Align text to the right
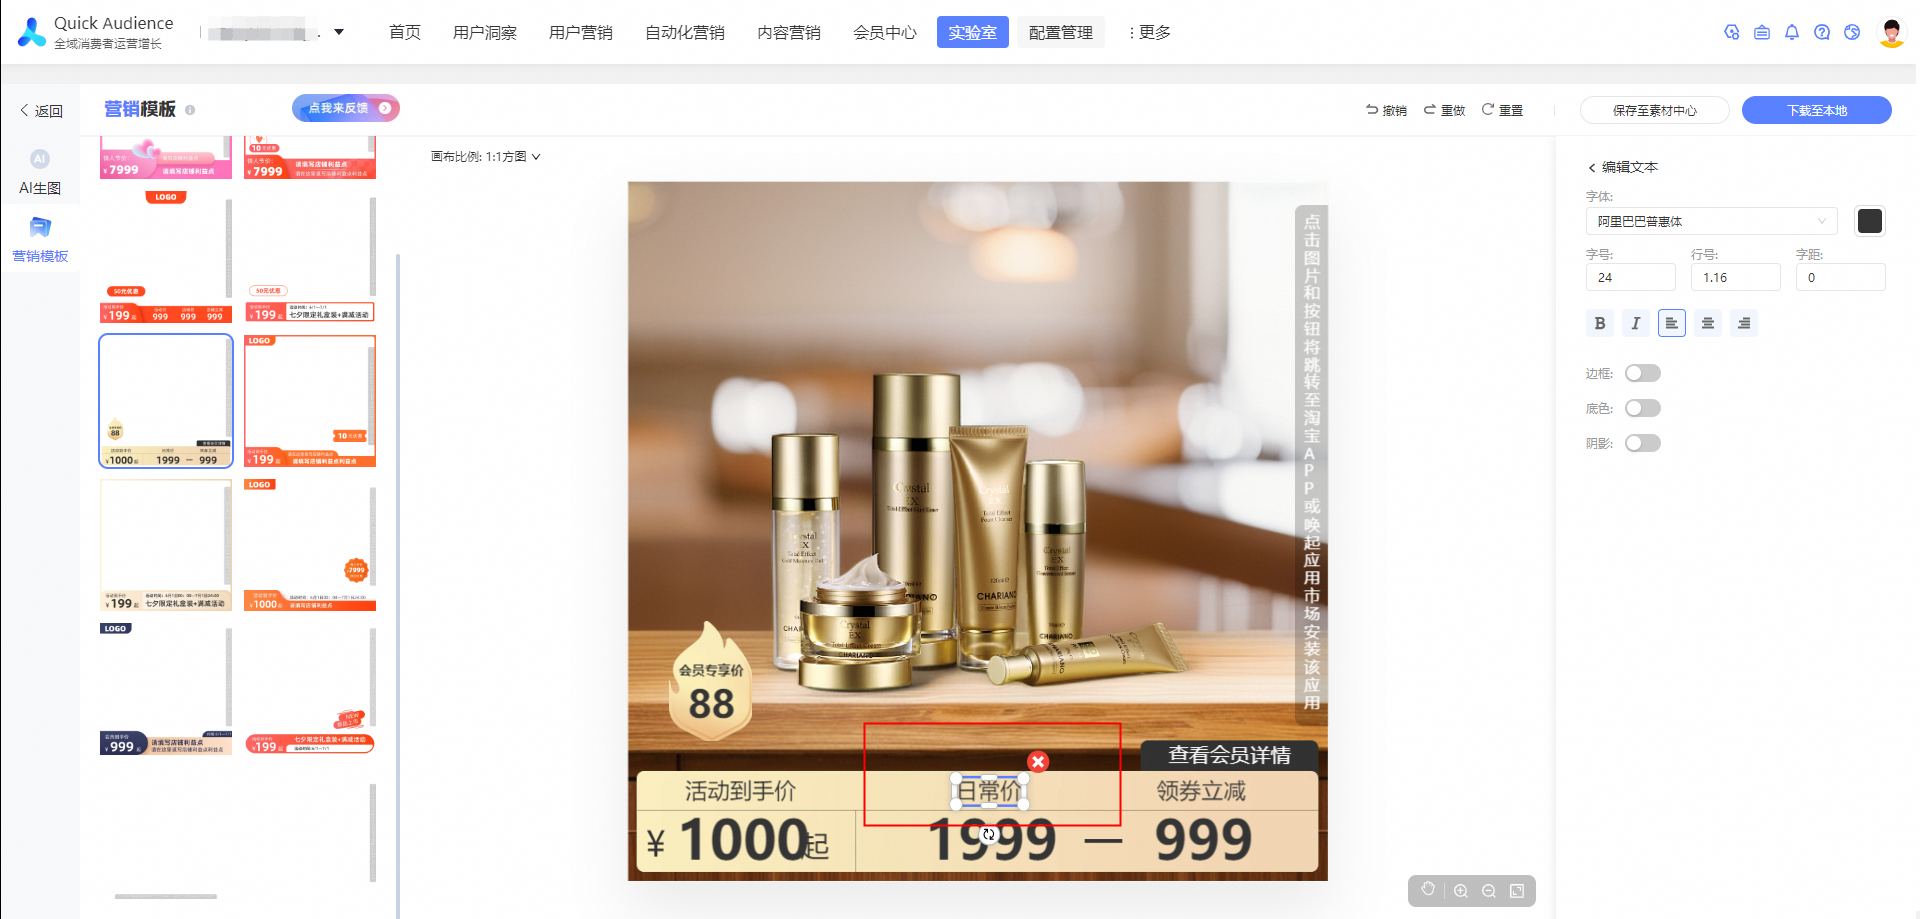Image resolution: width=1920 pixels, height=919 pixels. [x=1744, y=323]
